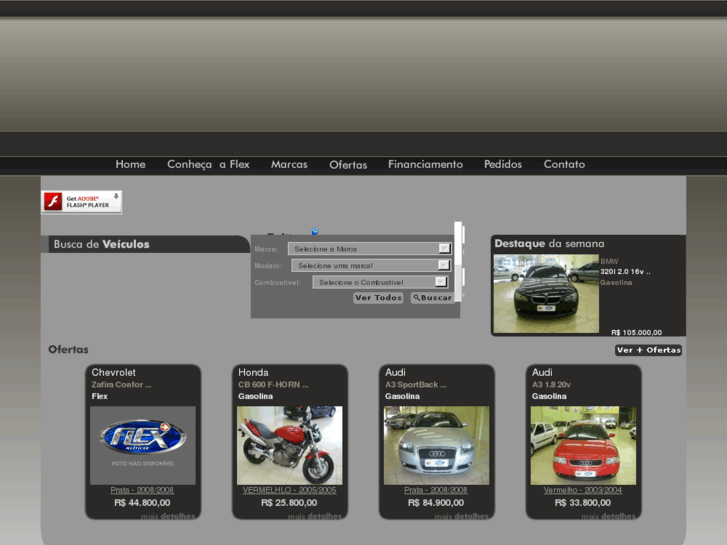Click the Zafira Confor model text

pyautogui.click(x=121, y=385)
